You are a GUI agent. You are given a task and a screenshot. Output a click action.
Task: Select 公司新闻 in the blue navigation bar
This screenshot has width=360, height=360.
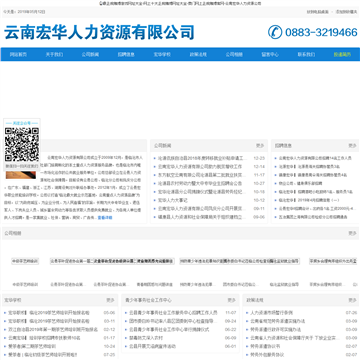tap(90, 55)
